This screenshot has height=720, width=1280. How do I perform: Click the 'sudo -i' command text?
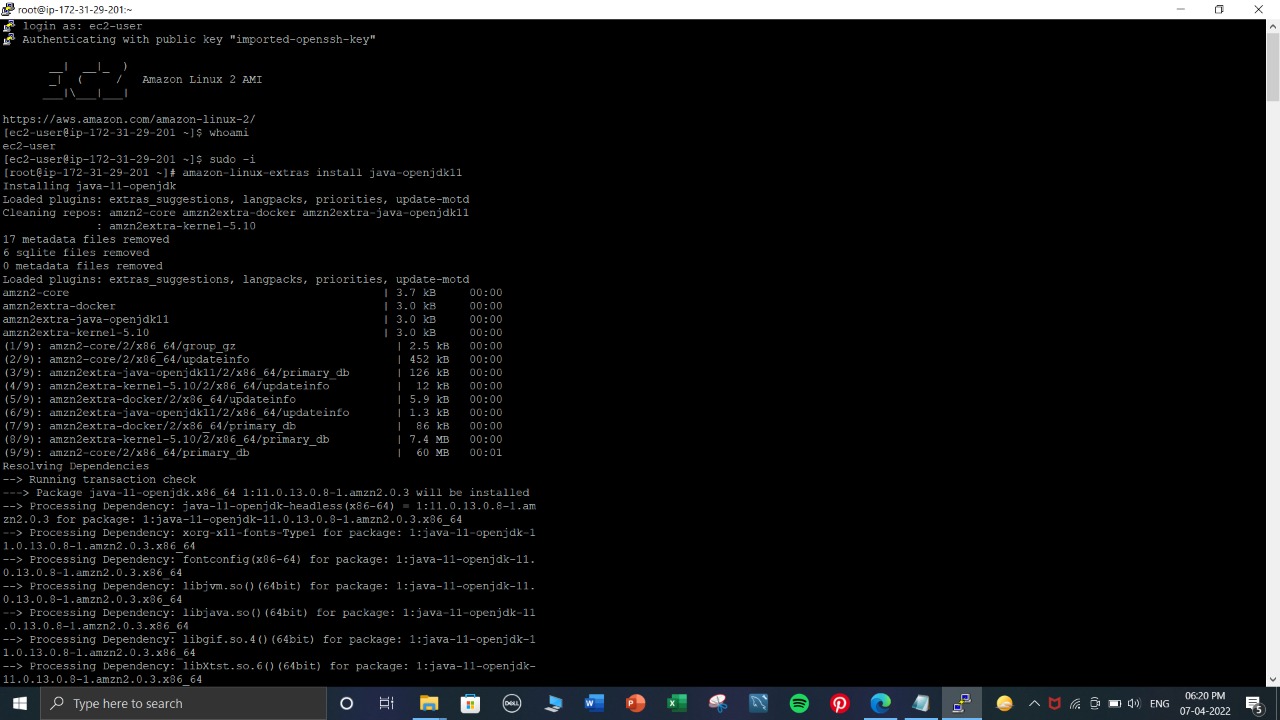[x=232, y=159]
